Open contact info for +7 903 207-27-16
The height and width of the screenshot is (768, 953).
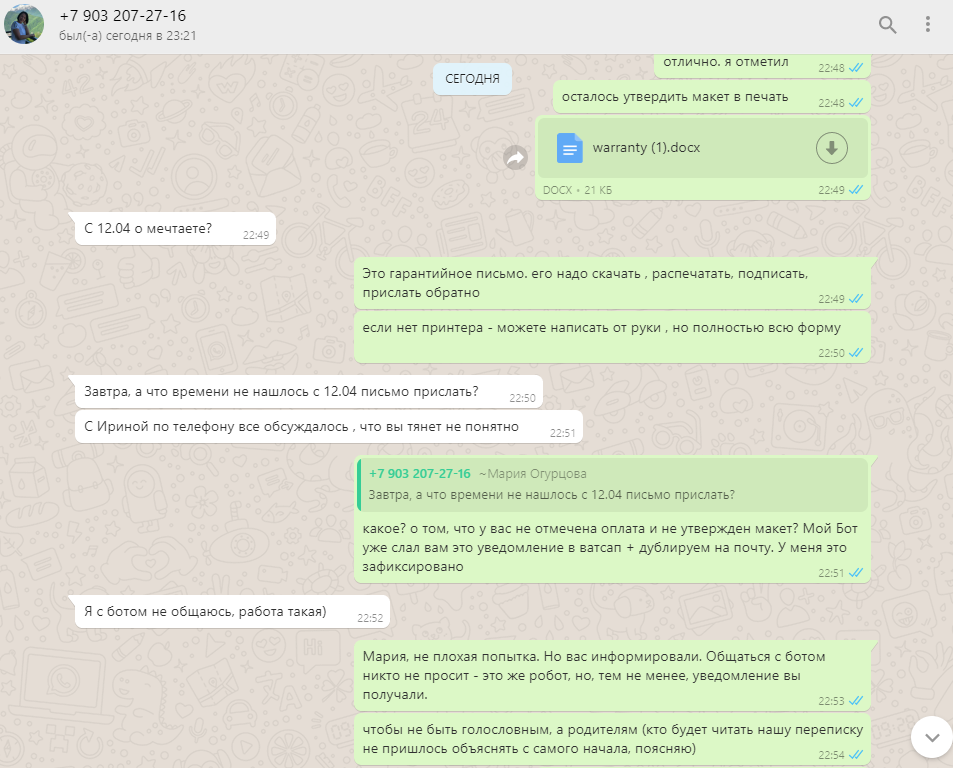point(123,16)
